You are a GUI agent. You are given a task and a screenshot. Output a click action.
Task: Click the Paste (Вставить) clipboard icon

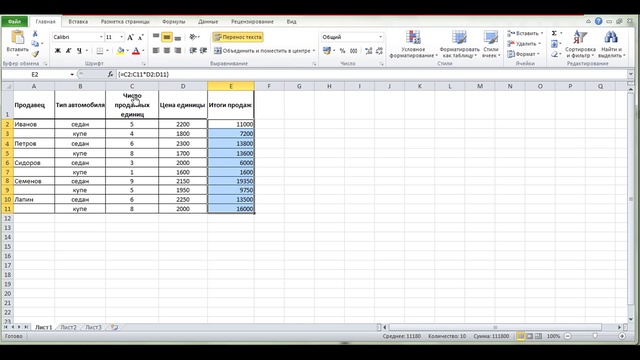click(18, 38)
